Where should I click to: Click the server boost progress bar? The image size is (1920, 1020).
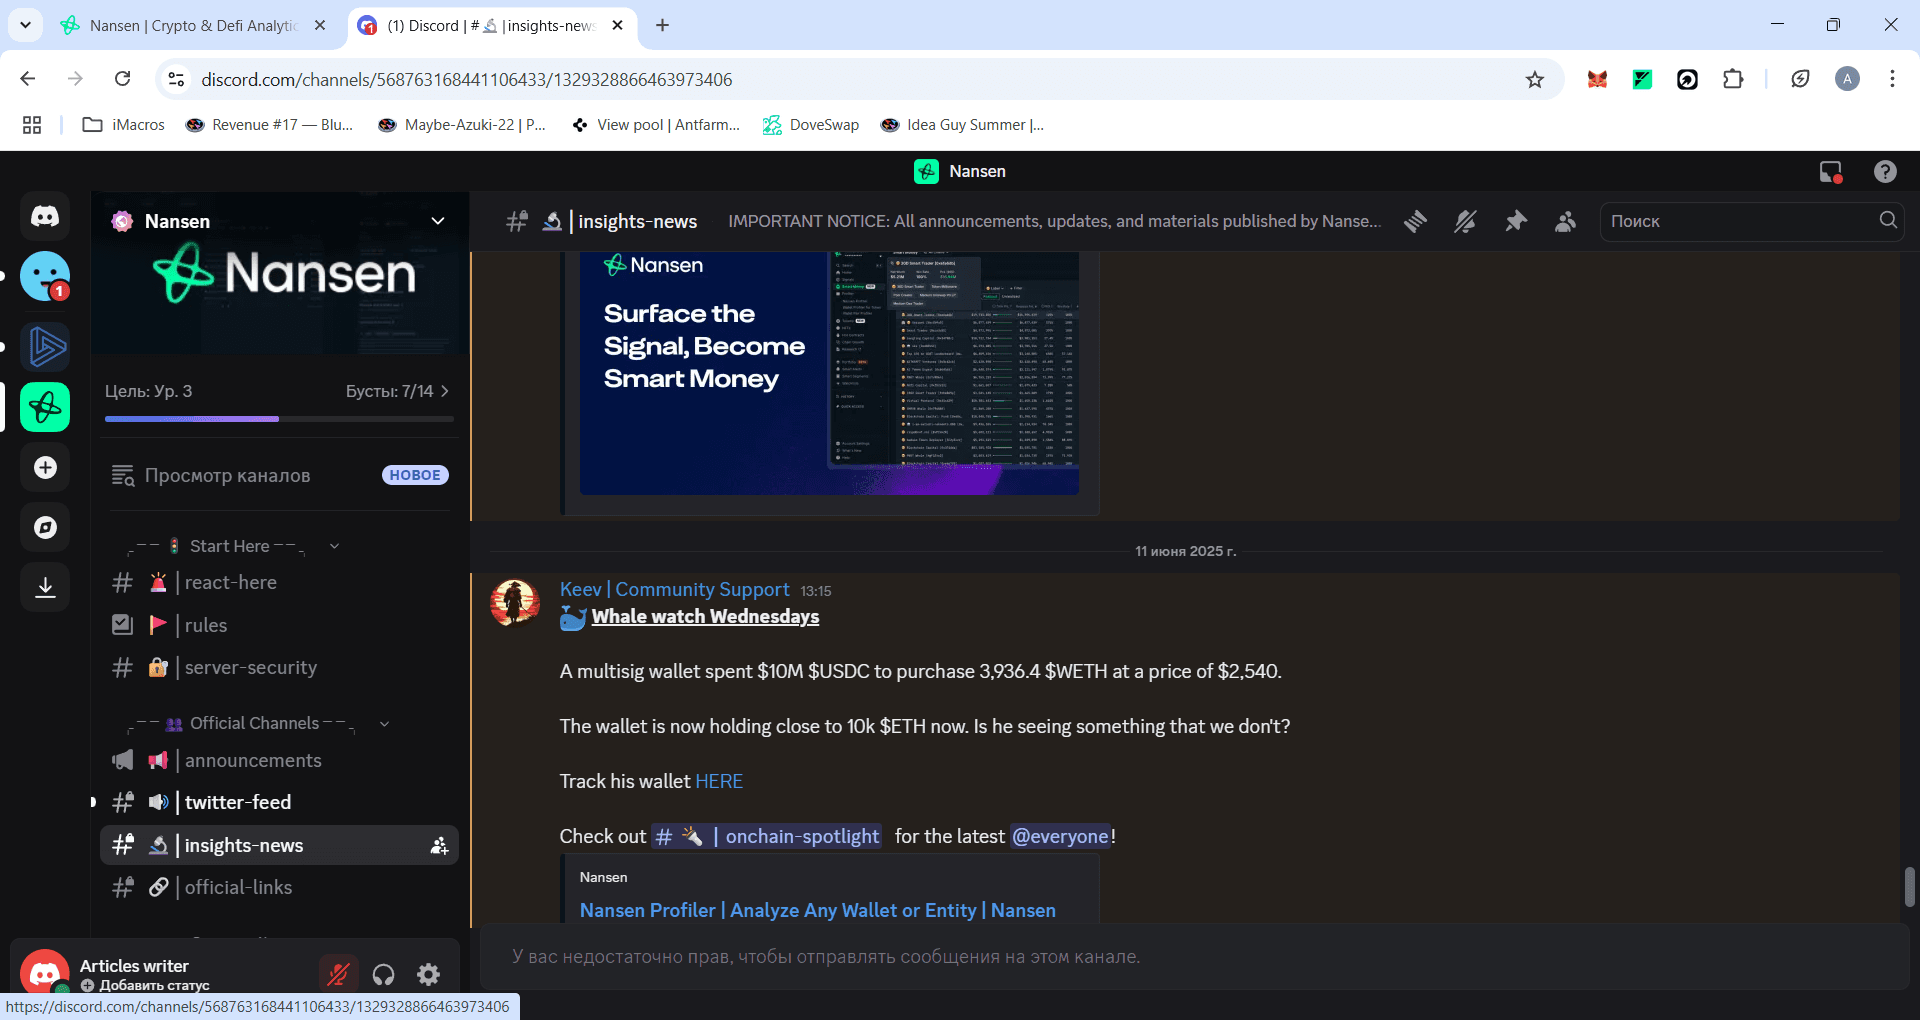[279, 419]
